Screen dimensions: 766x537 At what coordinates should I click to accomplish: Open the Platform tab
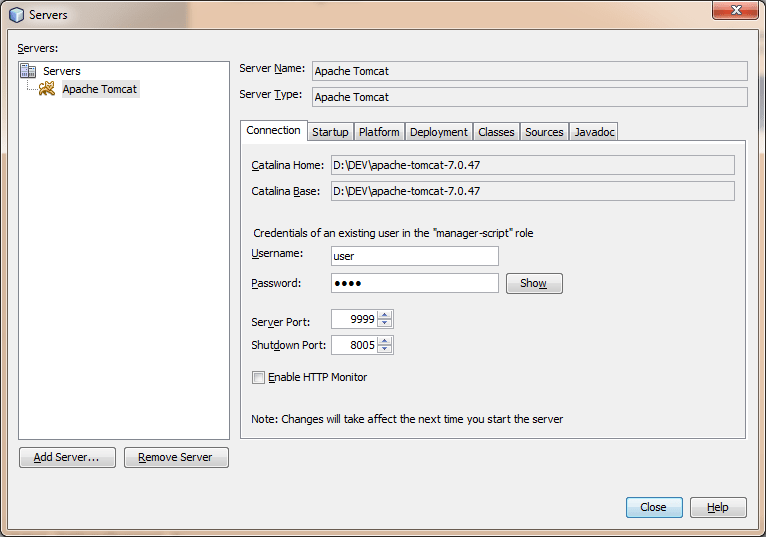coord(379,132)
